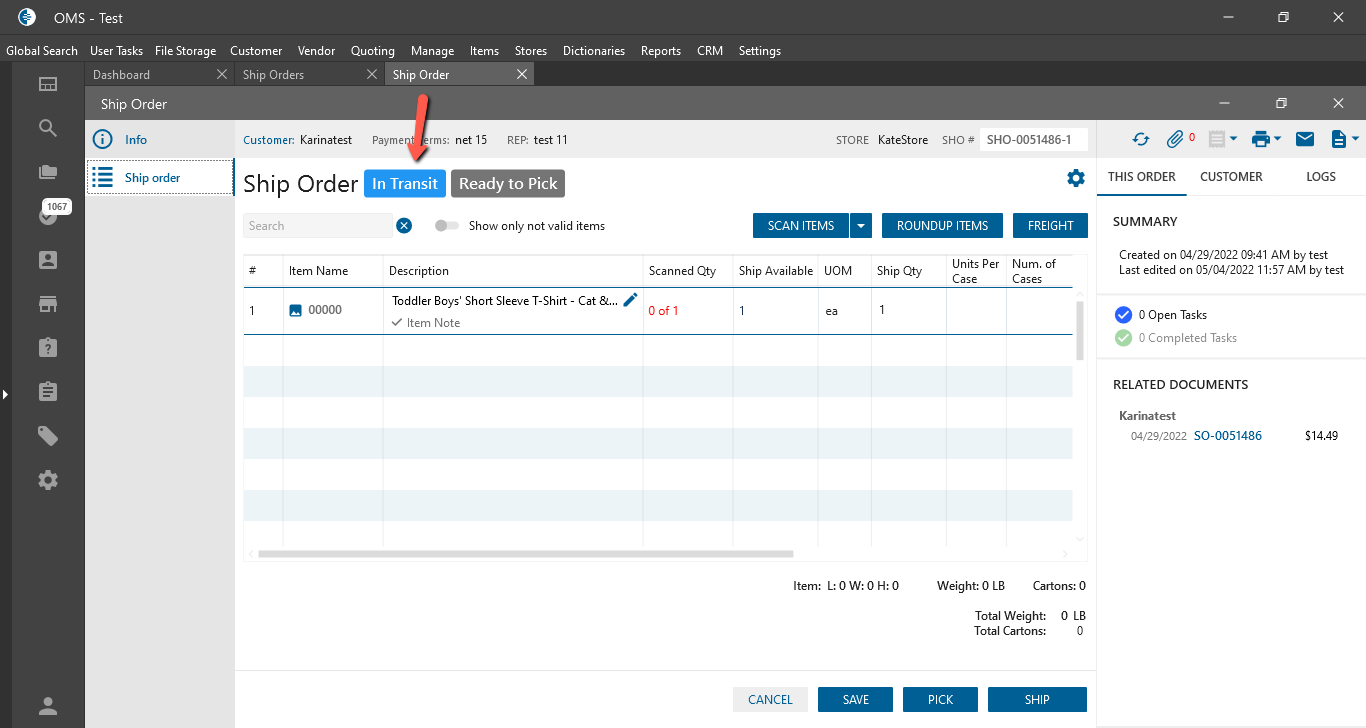The width and height of the screenshot is (1366, 728).
Task: Click the envelope email icon
Action: pyautogui.click(x=1305, y=140)
